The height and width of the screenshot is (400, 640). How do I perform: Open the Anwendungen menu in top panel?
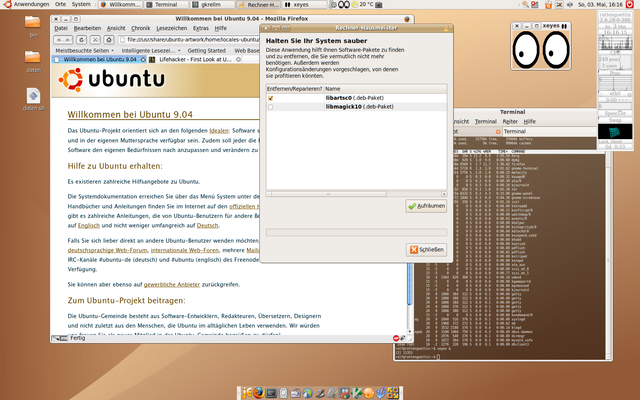point(27,4)
